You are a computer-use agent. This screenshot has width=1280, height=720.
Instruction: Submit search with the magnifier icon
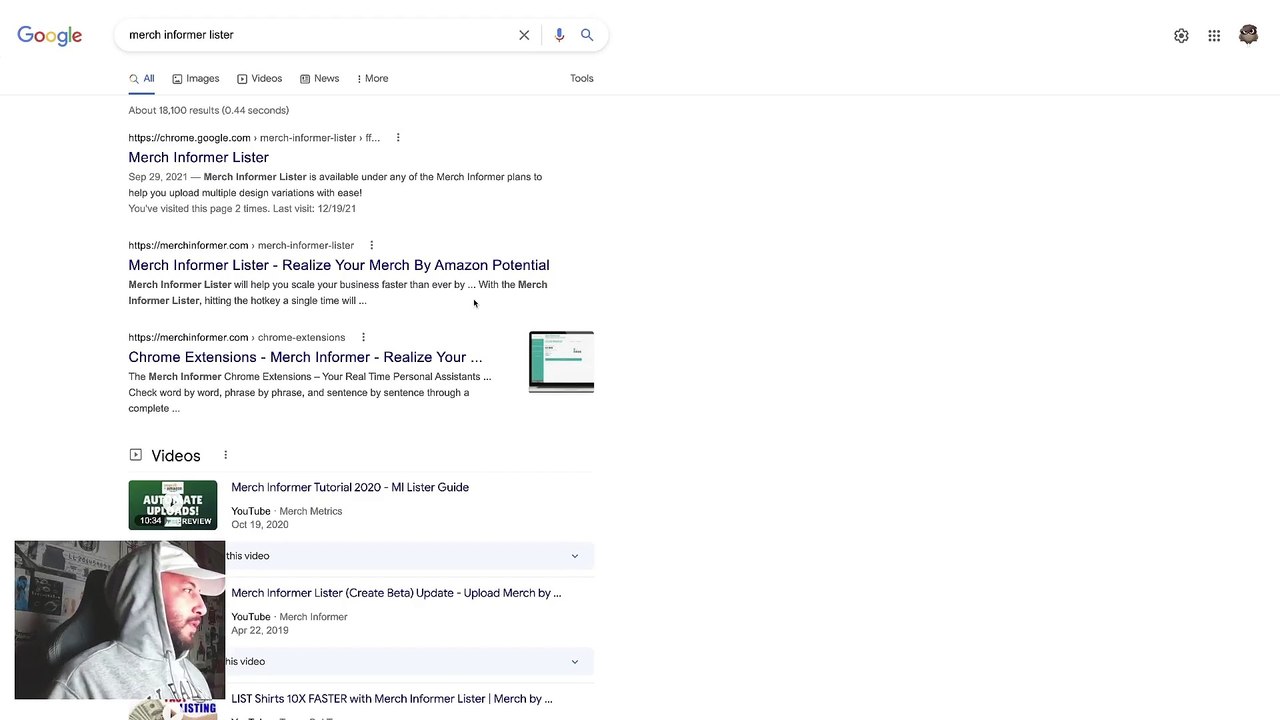[587, 35]
